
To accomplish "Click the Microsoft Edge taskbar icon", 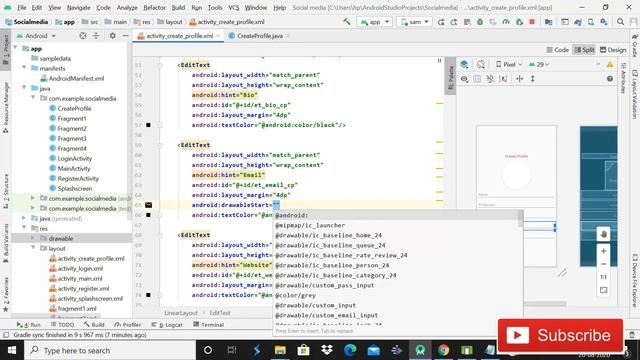I will pos(350,350).
